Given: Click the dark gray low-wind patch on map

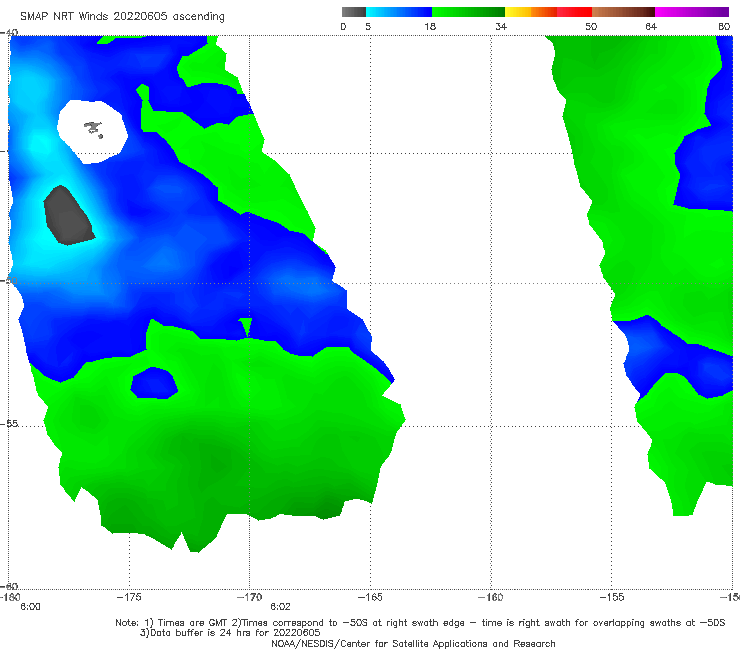Looking at the screenshot, I should (68, 216).
